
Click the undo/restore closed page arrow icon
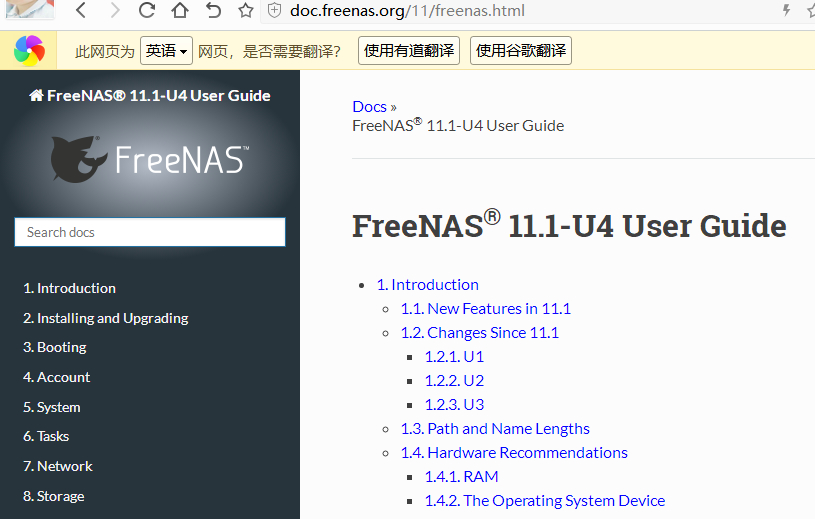point(213,10)
